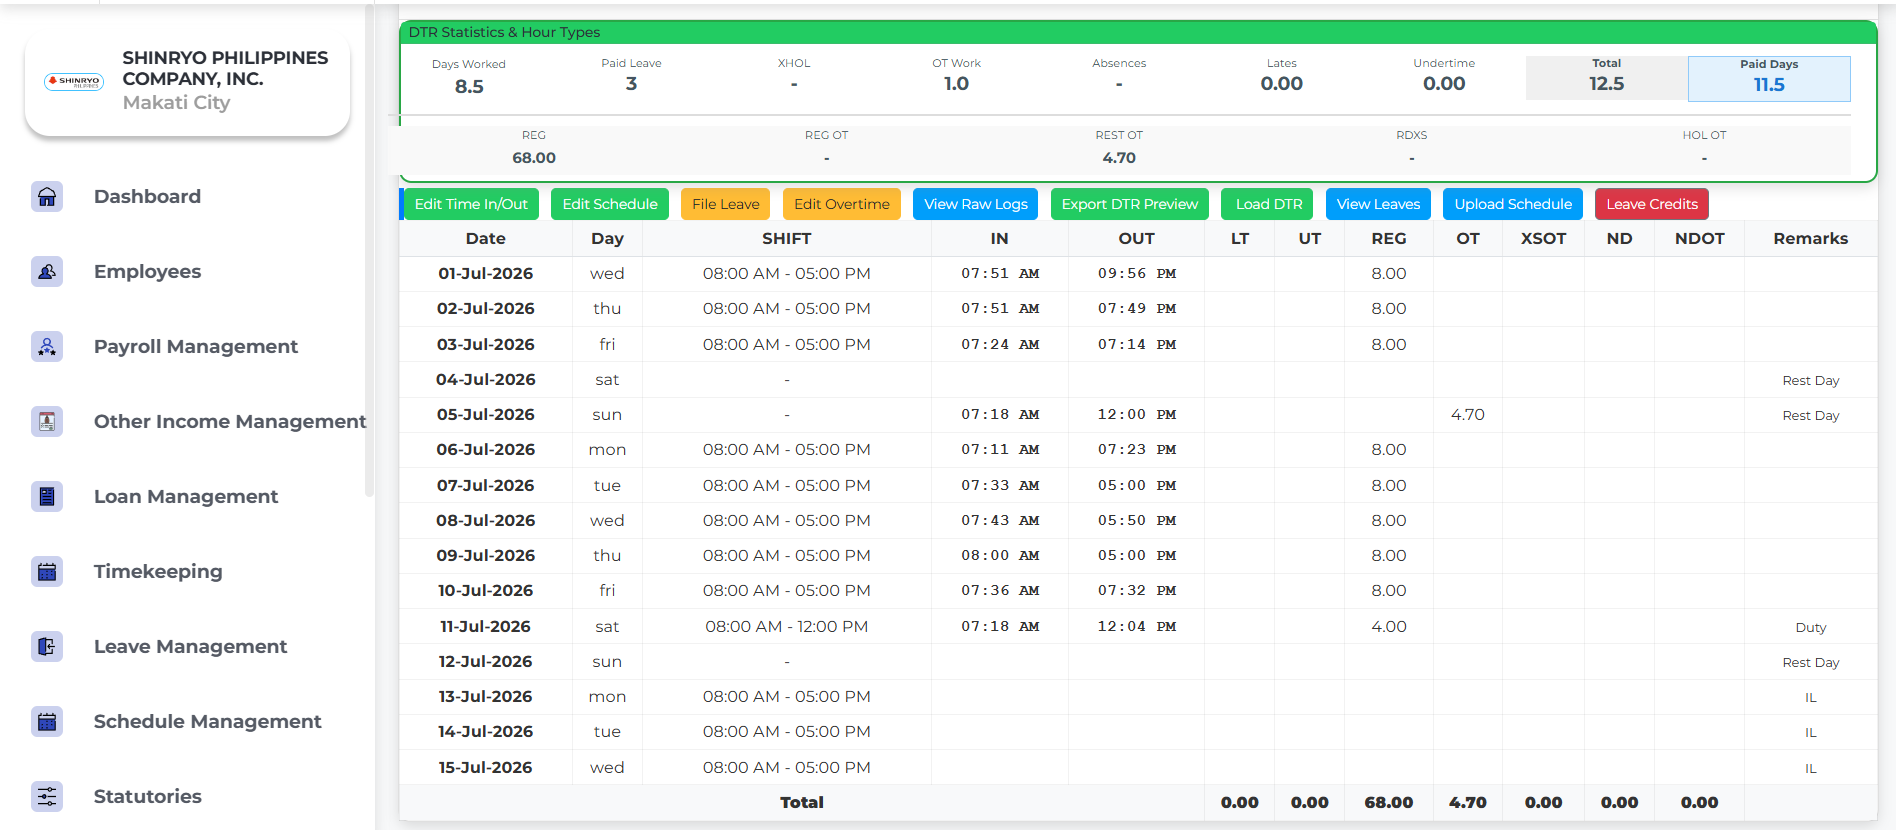Image resolution: width=1896 pixels, height=830 pixels.
Task: Click the IL remark on 13-Jul-2026
Action: pyautogui.click(x=1811, y=698)
